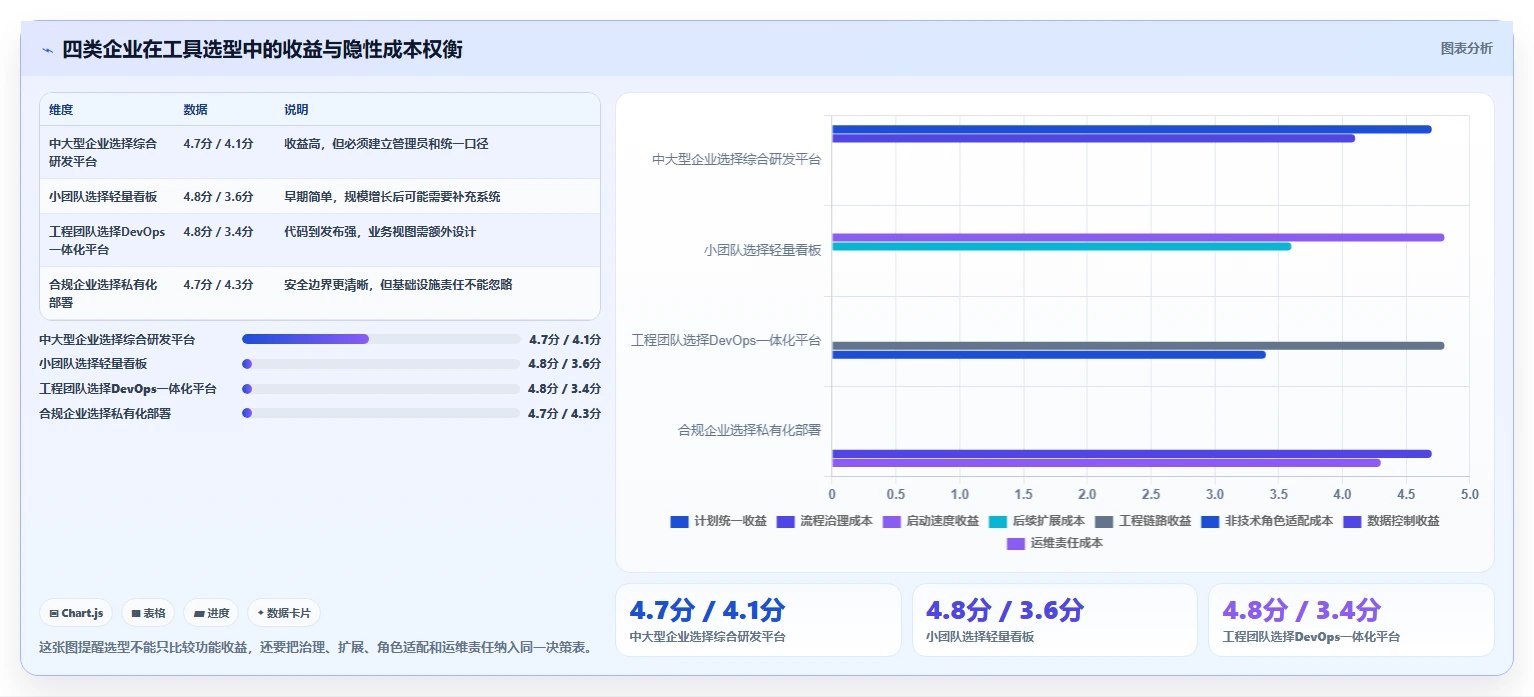Open the 4.7分 / 4.1分 data card
This screenshot has height=697, width=1534.
pos(758,620)
